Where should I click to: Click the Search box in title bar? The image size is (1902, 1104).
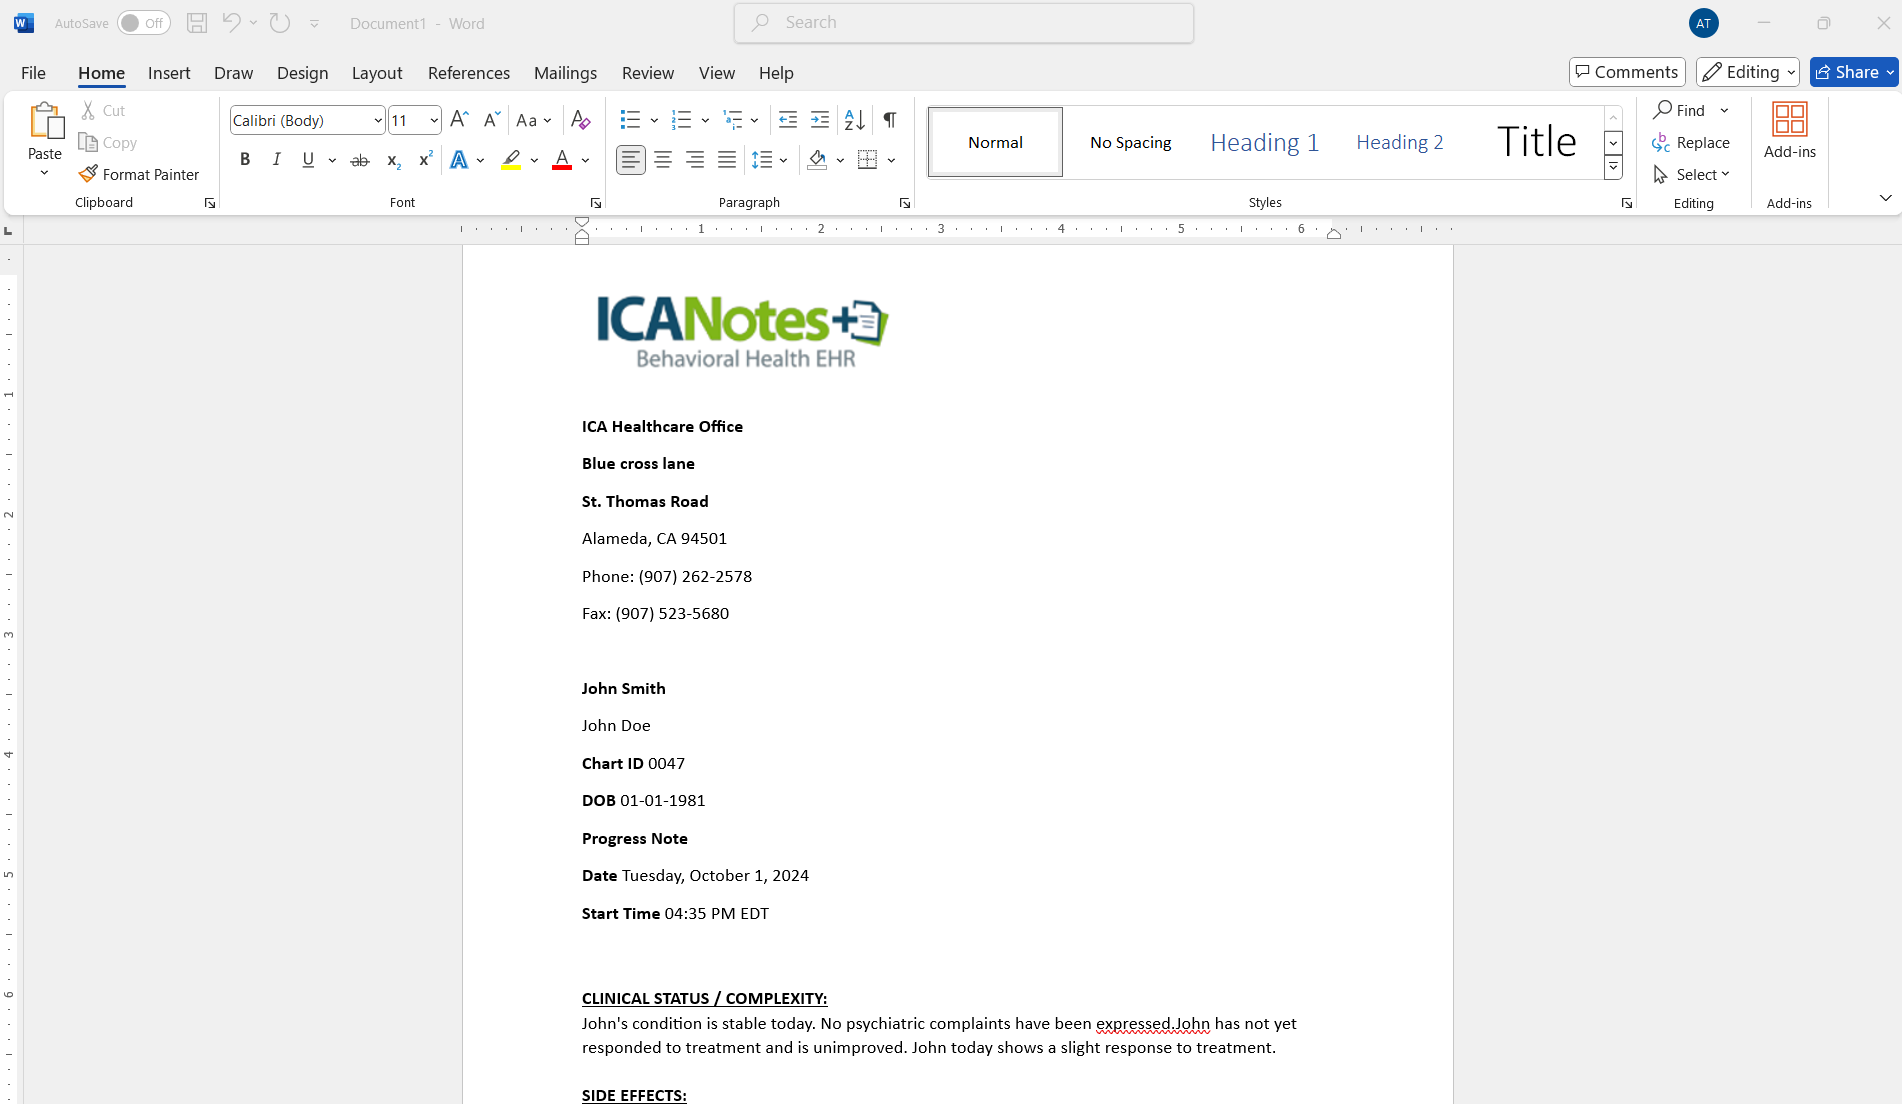(964, 23)
